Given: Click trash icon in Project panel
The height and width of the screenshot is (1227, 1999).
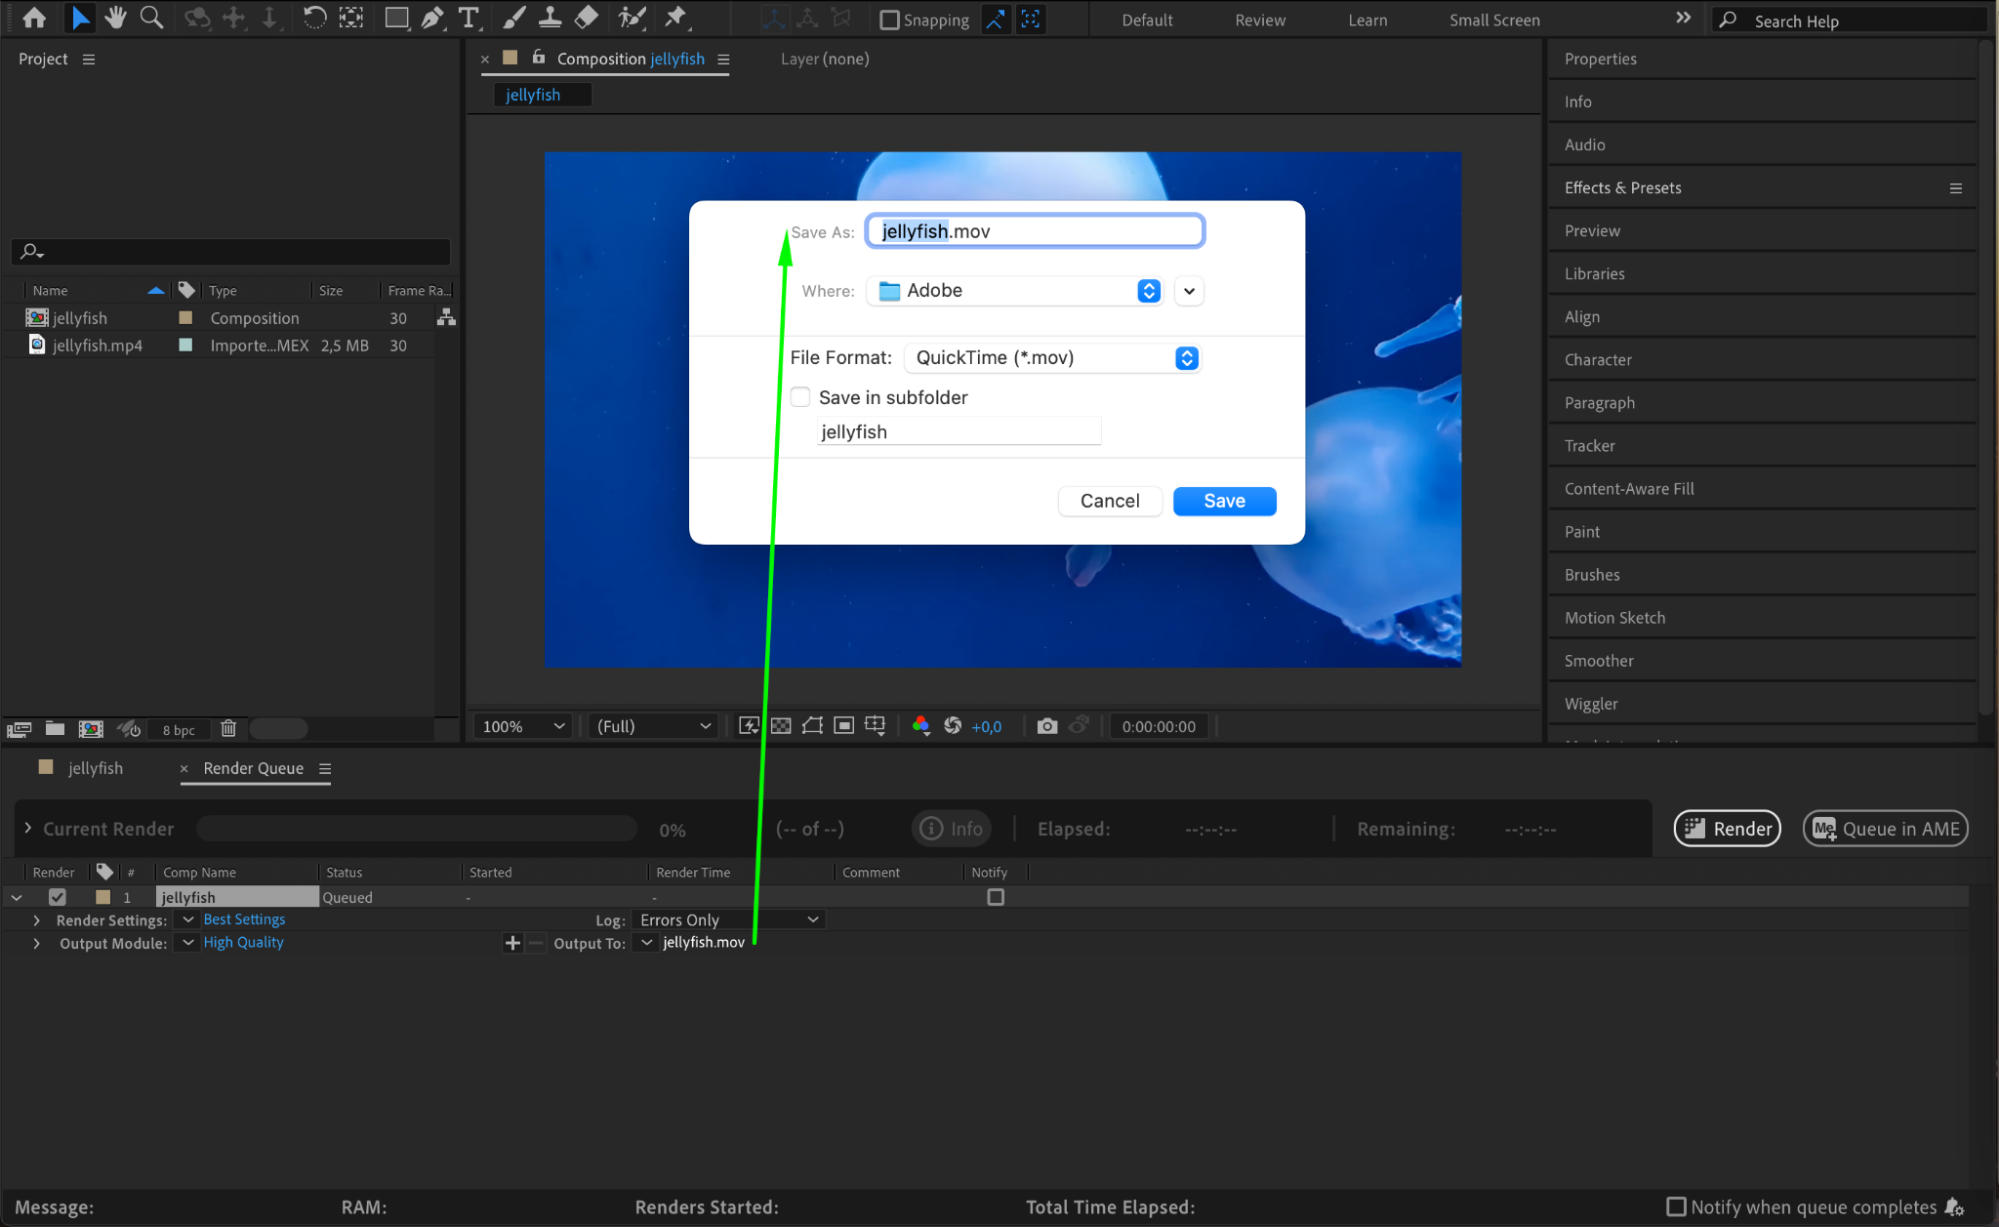Looking at the screenshot, I should coord(228,728).
